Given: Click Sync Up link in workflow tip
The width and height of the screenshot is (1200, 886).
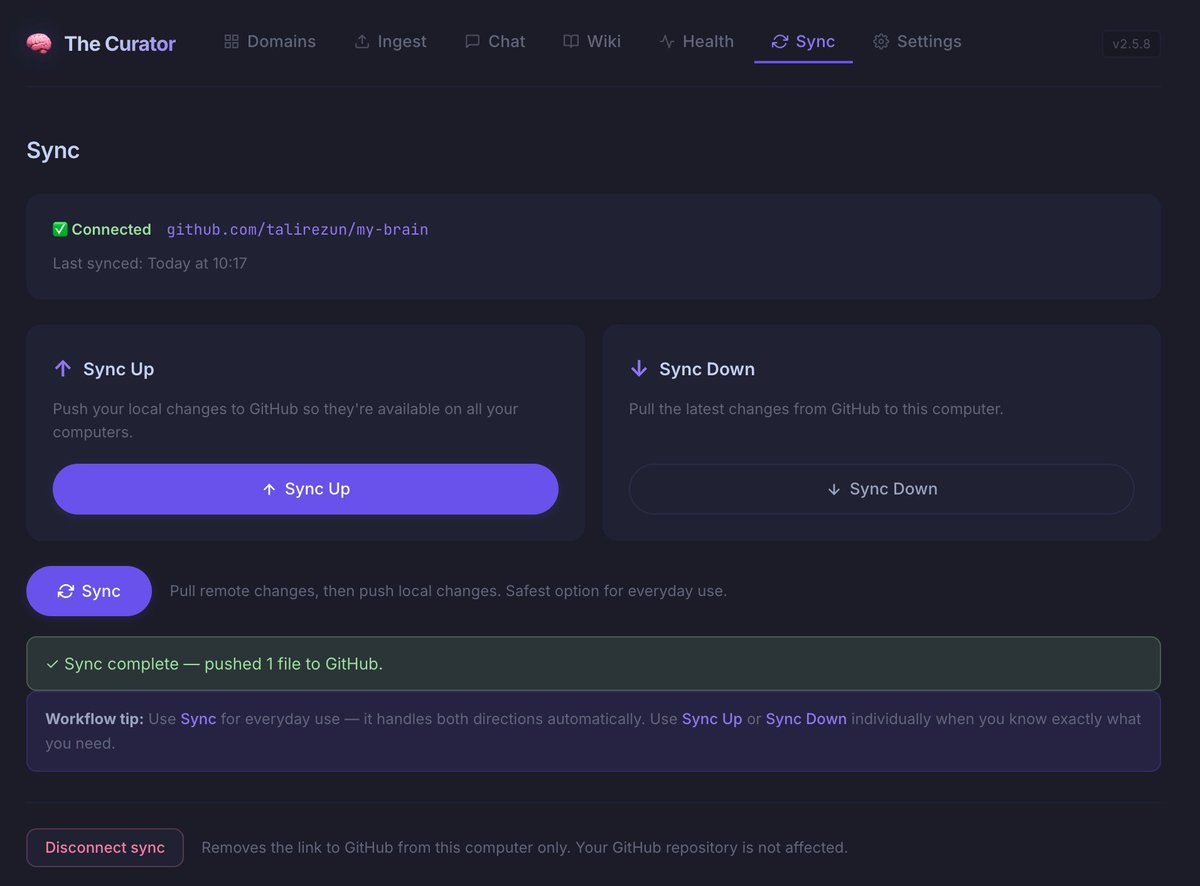Looking at the screenshot, I should [712, 719].
